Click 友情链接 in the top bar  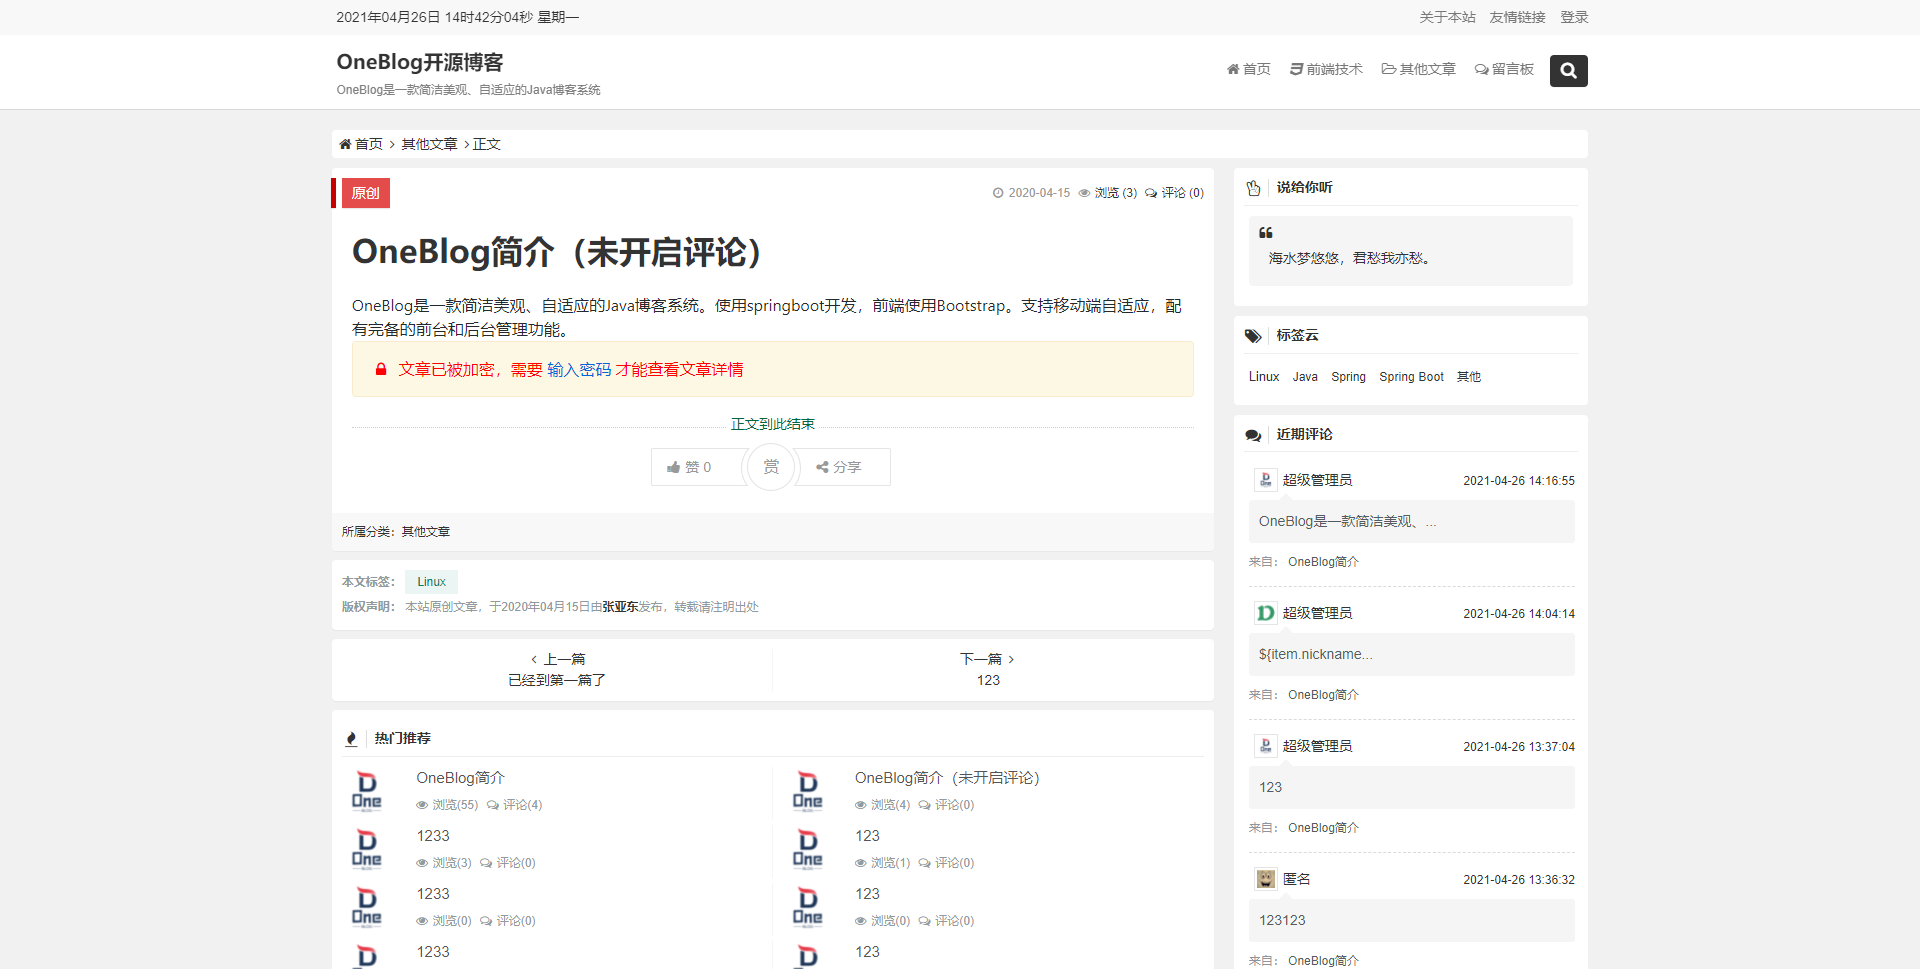(1516, 17)
